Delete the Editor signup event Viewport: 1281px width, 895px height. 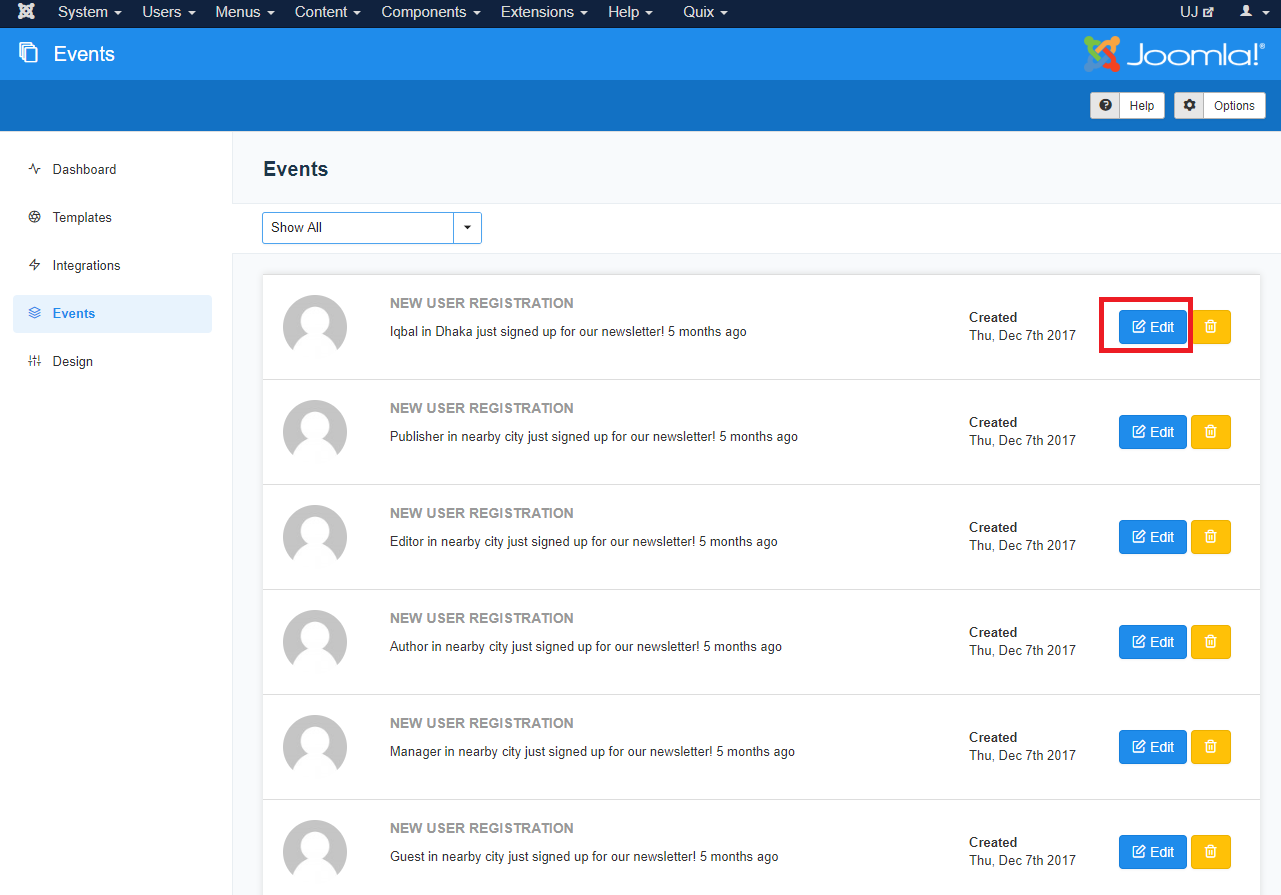click(1211, 537)
